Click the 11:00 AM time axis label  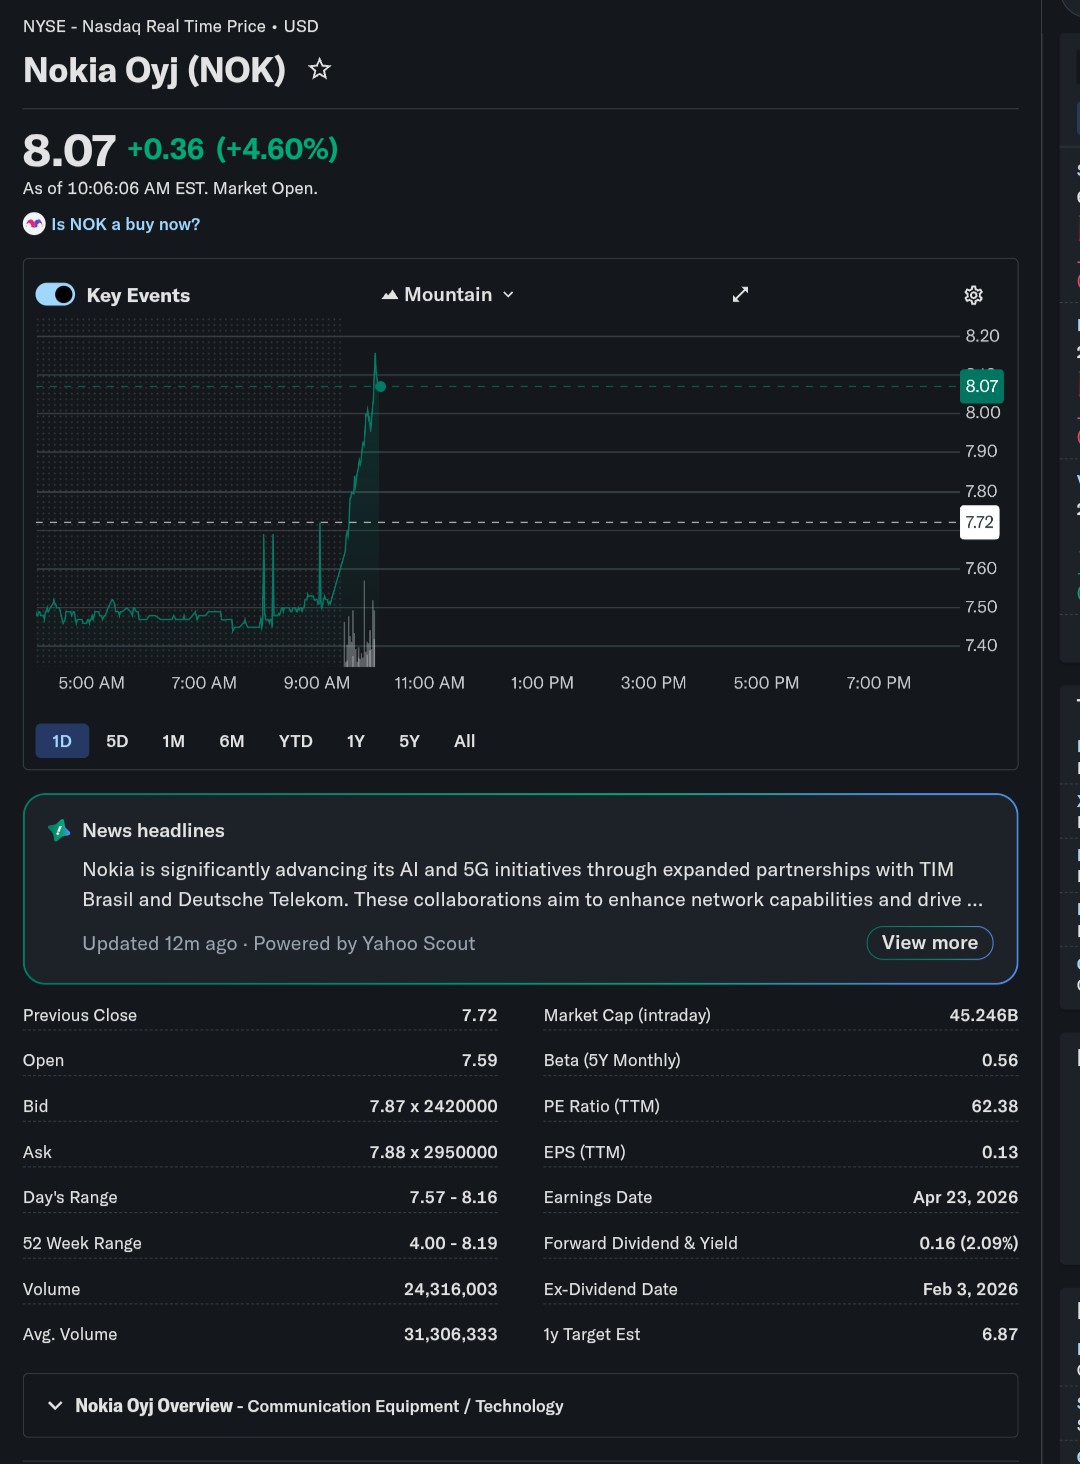(x=429, y=683)
